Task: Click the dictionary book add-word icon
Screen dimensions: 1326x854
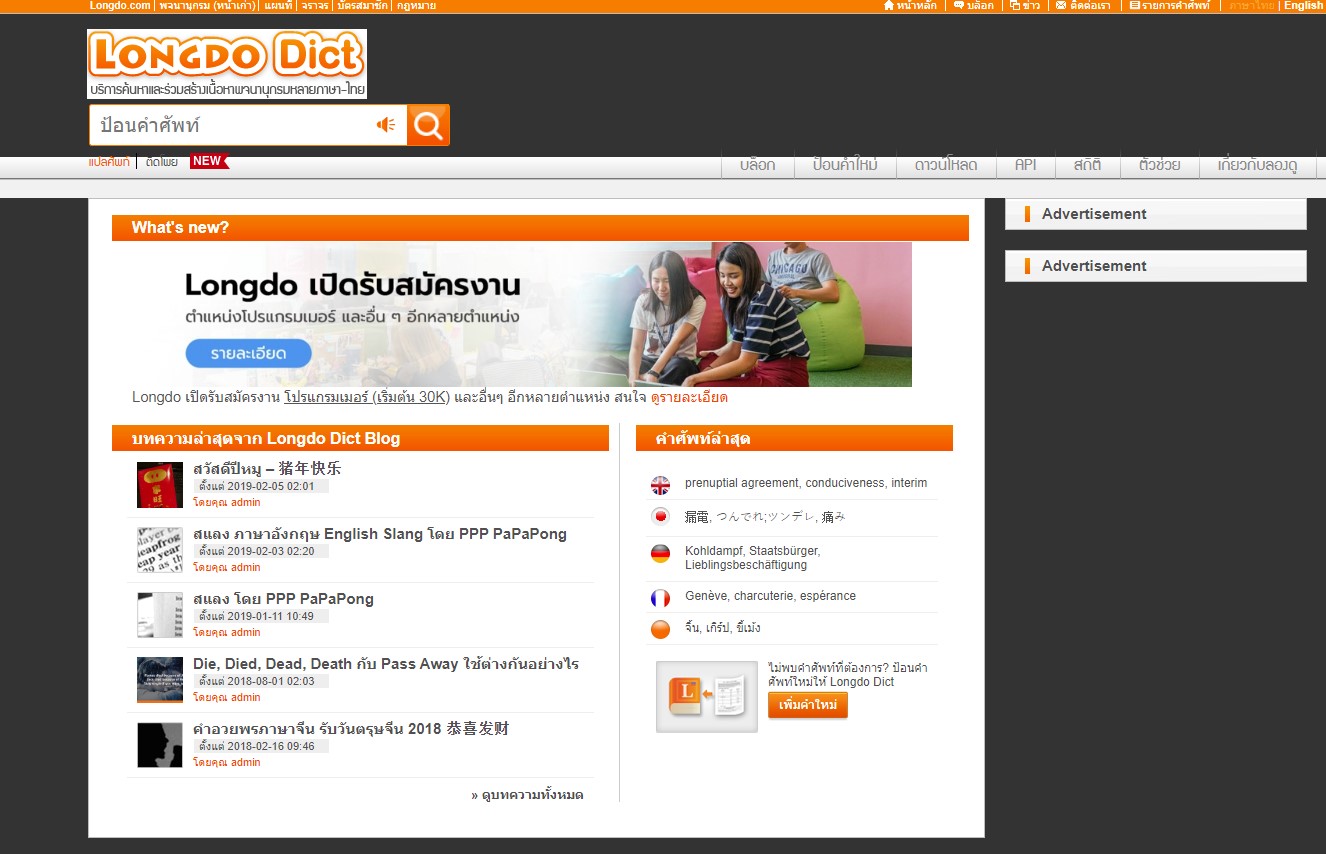Action: click(x=707, y=696)
